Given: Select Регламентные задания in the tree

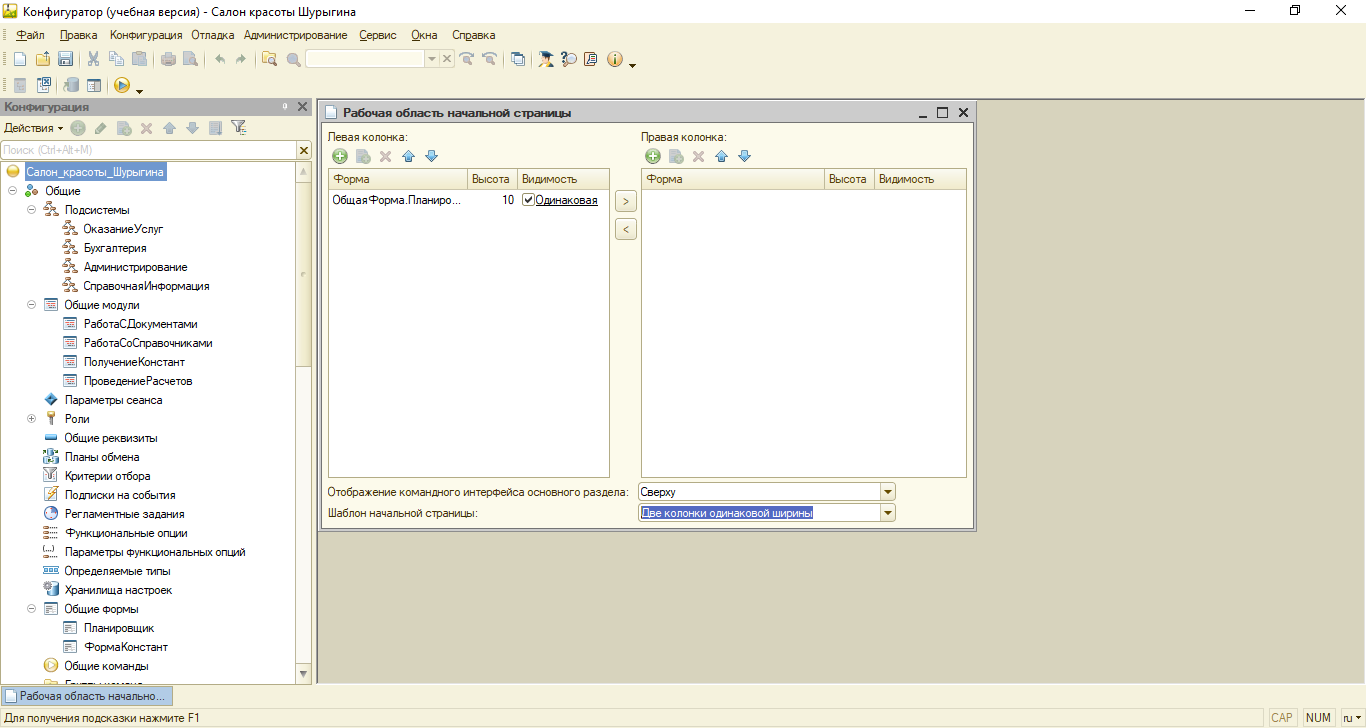Looking at the screenshot, I should click(124, 514).
